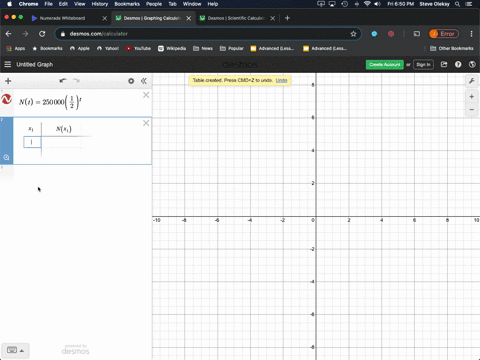Bookmark this page with the star
480x360 pixels.
coord(353,34)
